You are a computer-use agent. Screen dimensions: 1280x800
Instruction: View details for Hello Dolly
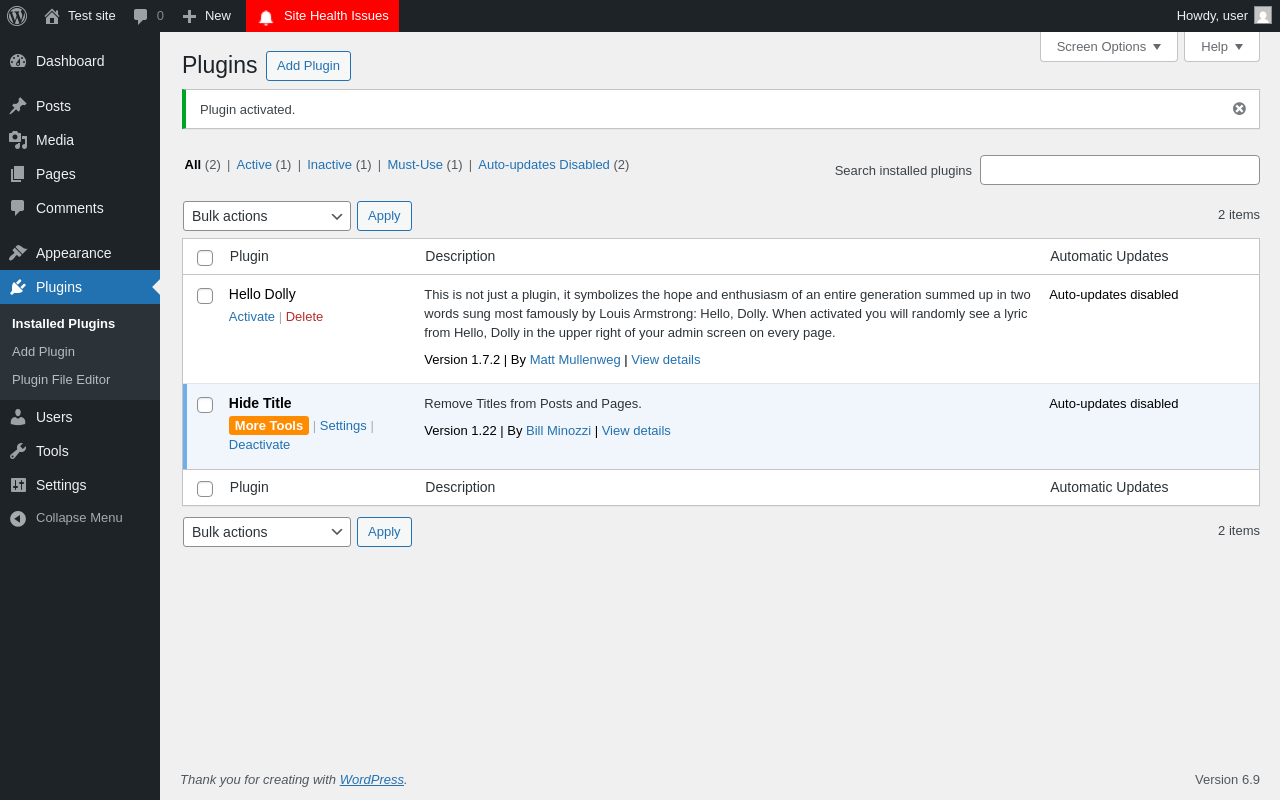(666, 360)
